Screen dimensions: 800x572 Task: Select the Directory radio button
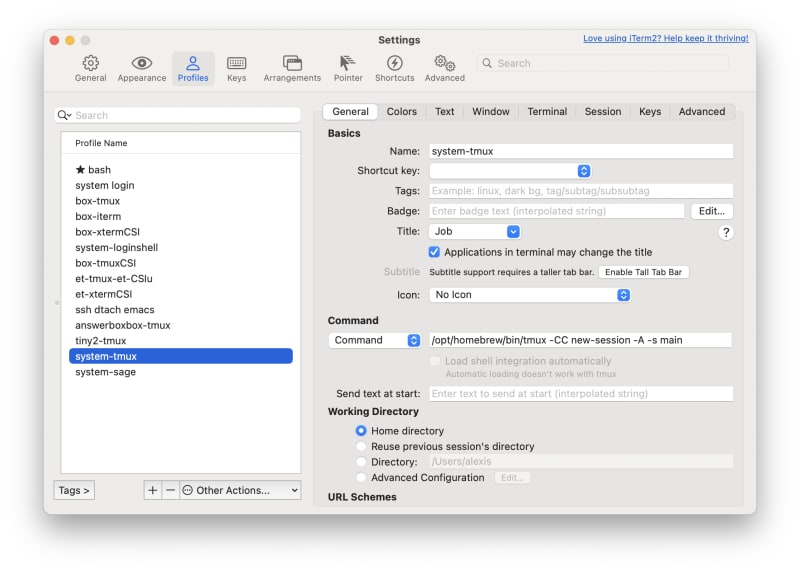coord(361,462)
